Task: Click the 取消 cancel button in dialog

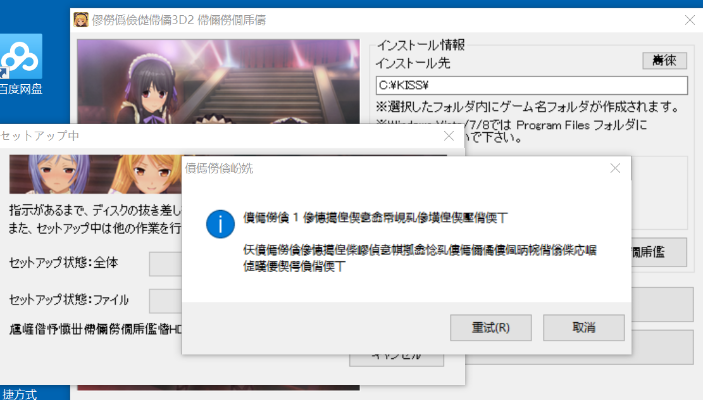Action: (x=583, y=327)
